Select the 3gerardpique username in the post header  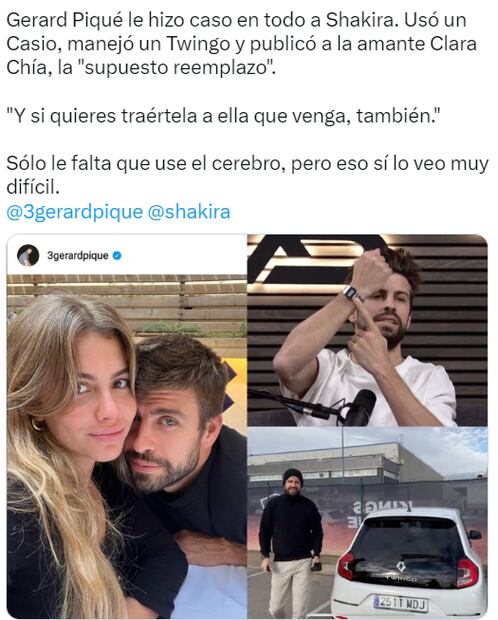pyautogui.click(x=78, y=256)
